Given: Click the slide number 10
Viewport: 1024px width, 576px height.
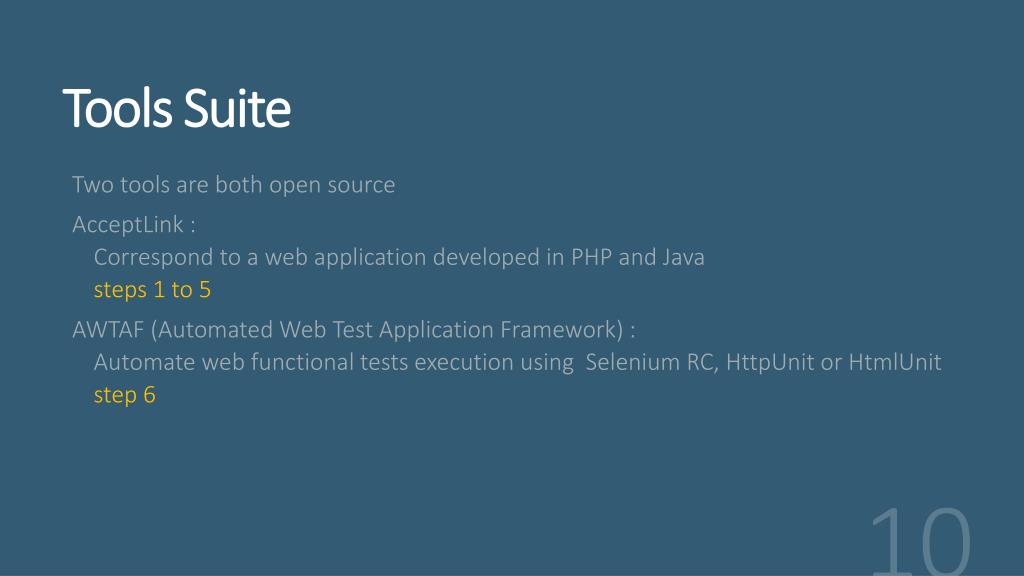Looking at the screenshot, I should [x=921, y=541].
